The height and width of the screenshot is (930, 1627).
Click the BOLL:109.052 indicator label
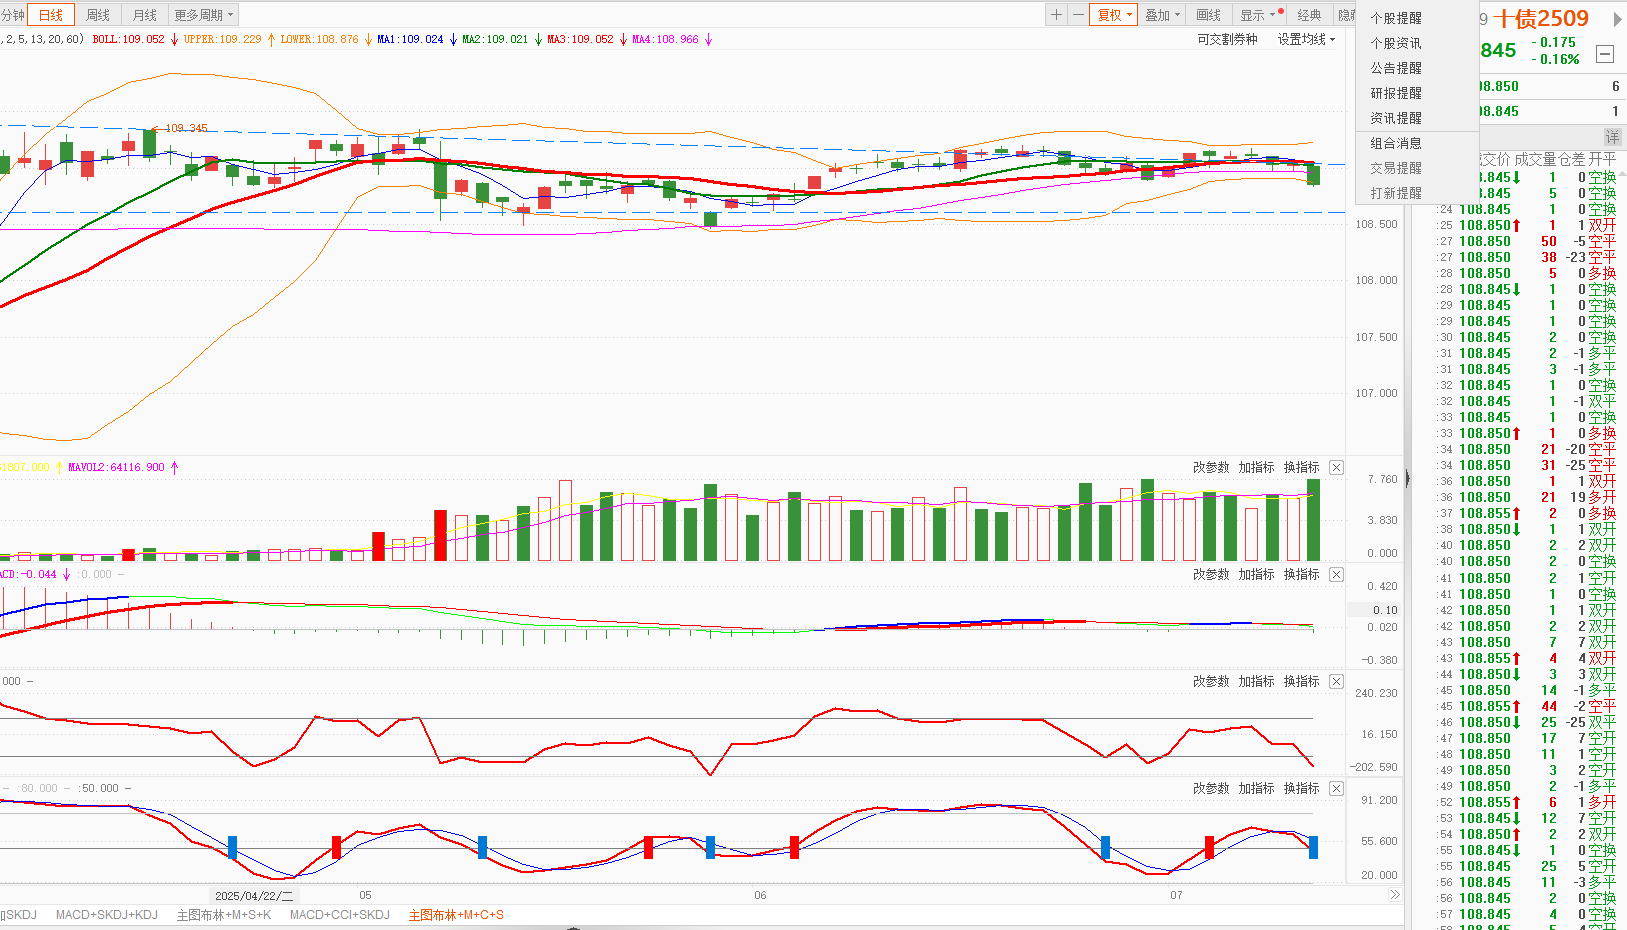128,40
